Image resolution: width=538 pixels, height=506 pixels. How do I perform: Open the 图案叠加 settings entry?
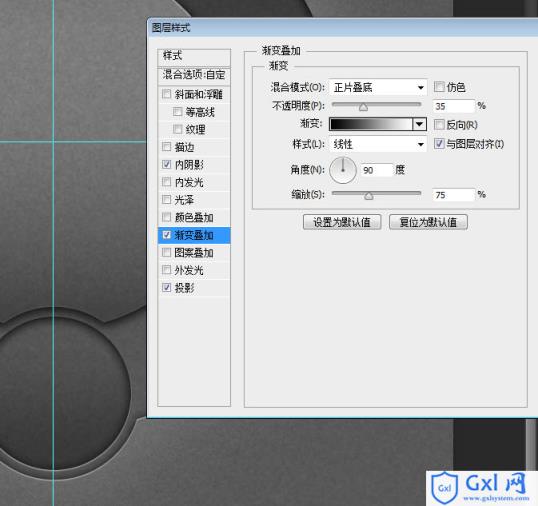pyautogui.click(x=194, y=253)
